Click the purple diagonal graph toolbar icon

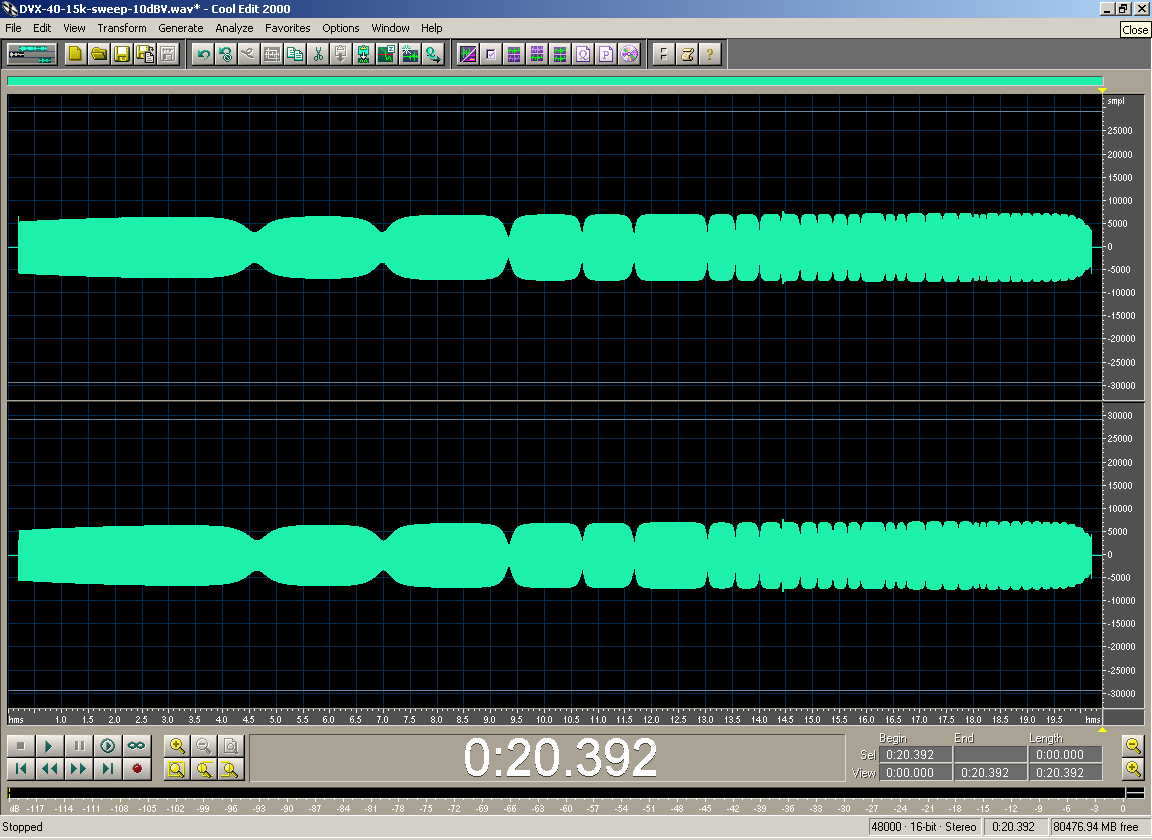coord(468,54)
